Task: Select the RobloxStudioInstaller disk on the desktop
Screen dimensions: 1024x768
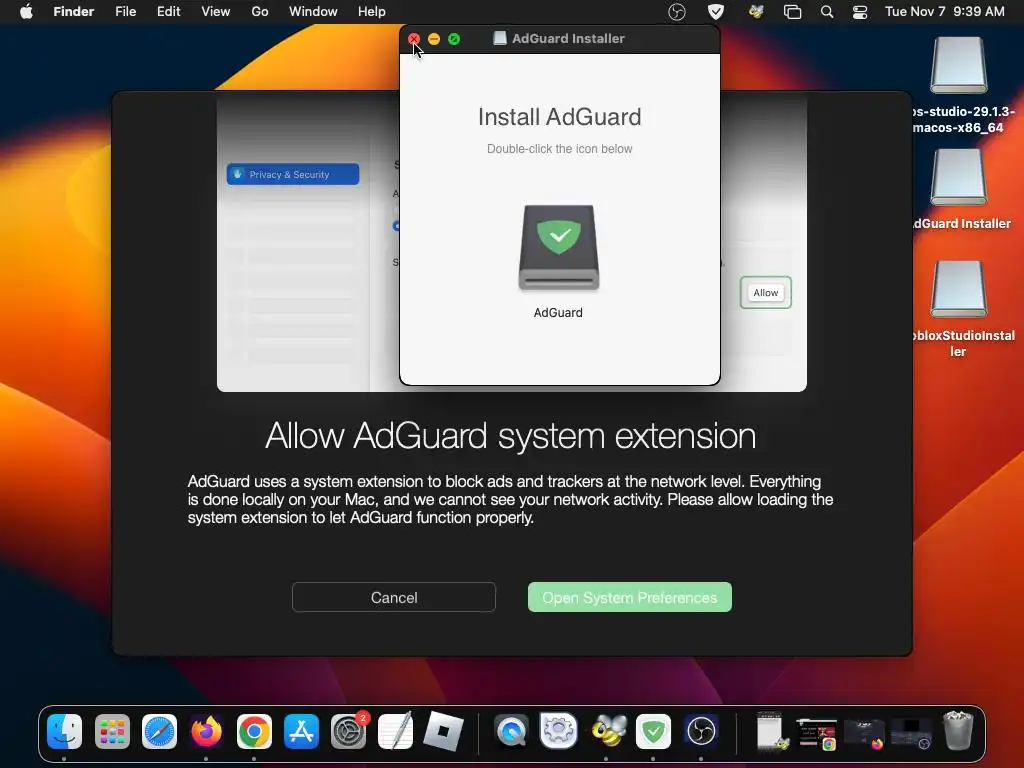Action: (x=958, y=289)
